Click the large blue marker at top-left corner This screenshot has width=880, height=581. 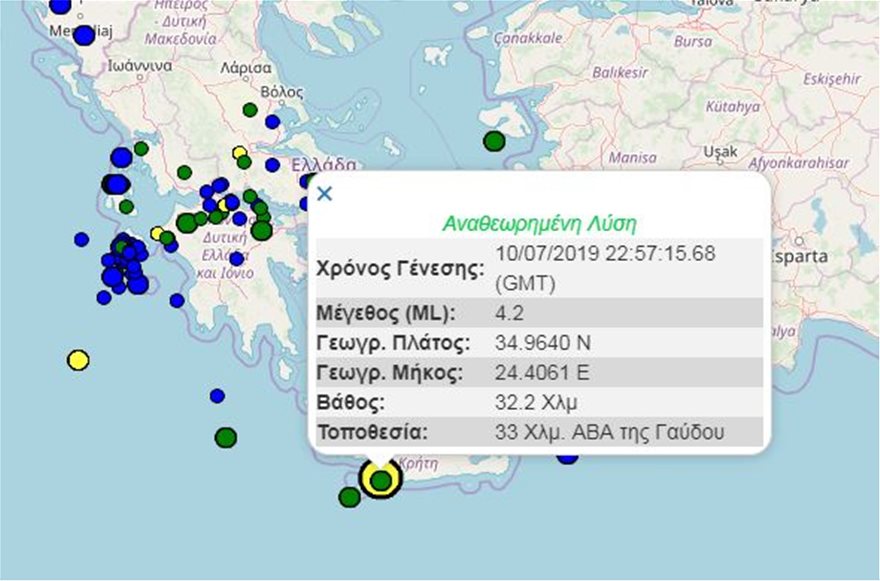[60, 5]
